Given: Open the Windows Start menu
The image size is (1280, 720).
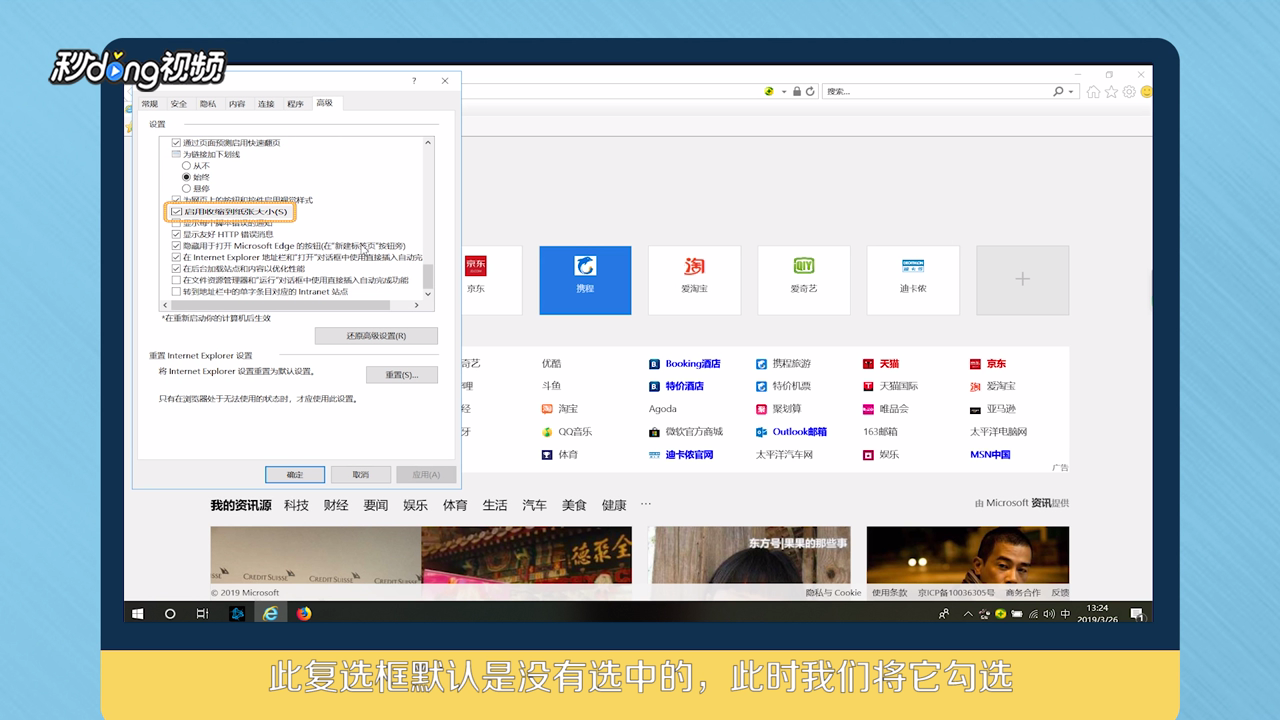Looking at the screenshot, I should click(138, 613).
